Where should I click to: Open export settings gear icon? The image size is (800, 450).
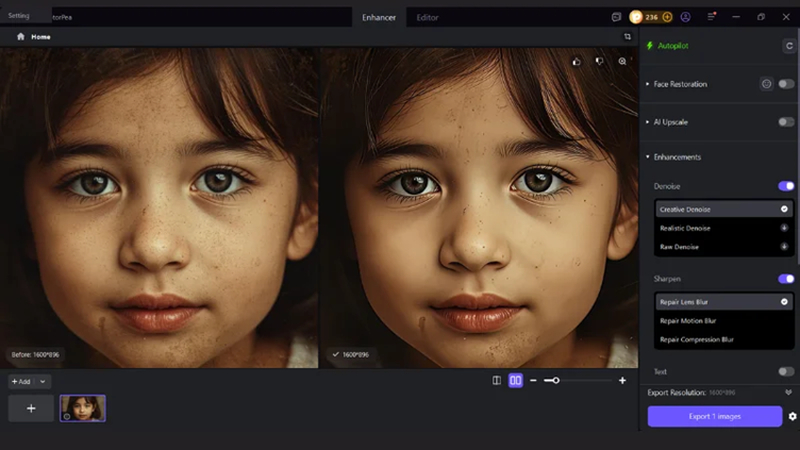tap(792, 416)
